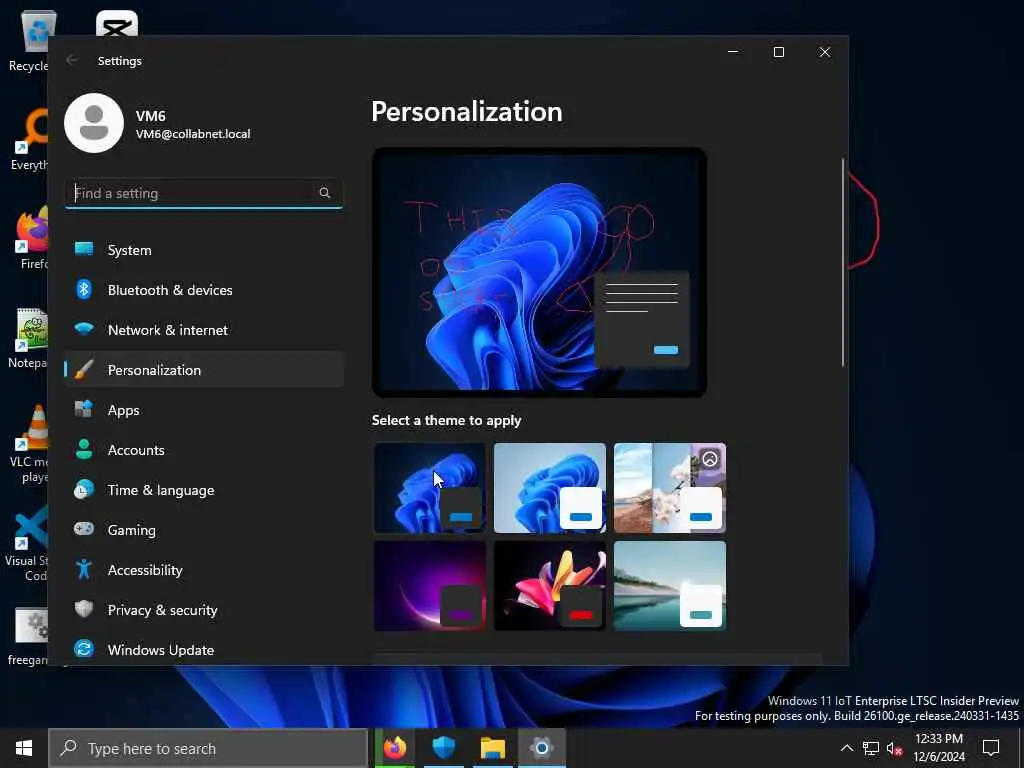Open Network & internet settings
The height and width of the screenshot is (768, 1024).
(204, 330)
